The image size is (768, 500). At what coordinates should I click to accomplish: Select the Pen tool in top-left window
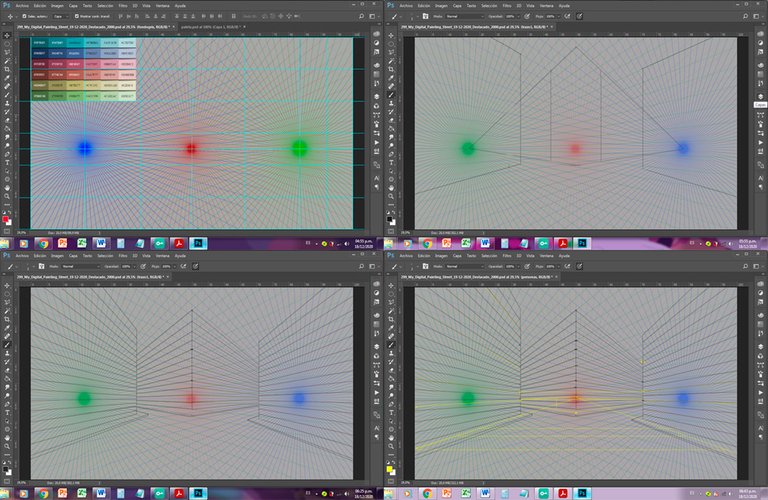pos(7,154)
